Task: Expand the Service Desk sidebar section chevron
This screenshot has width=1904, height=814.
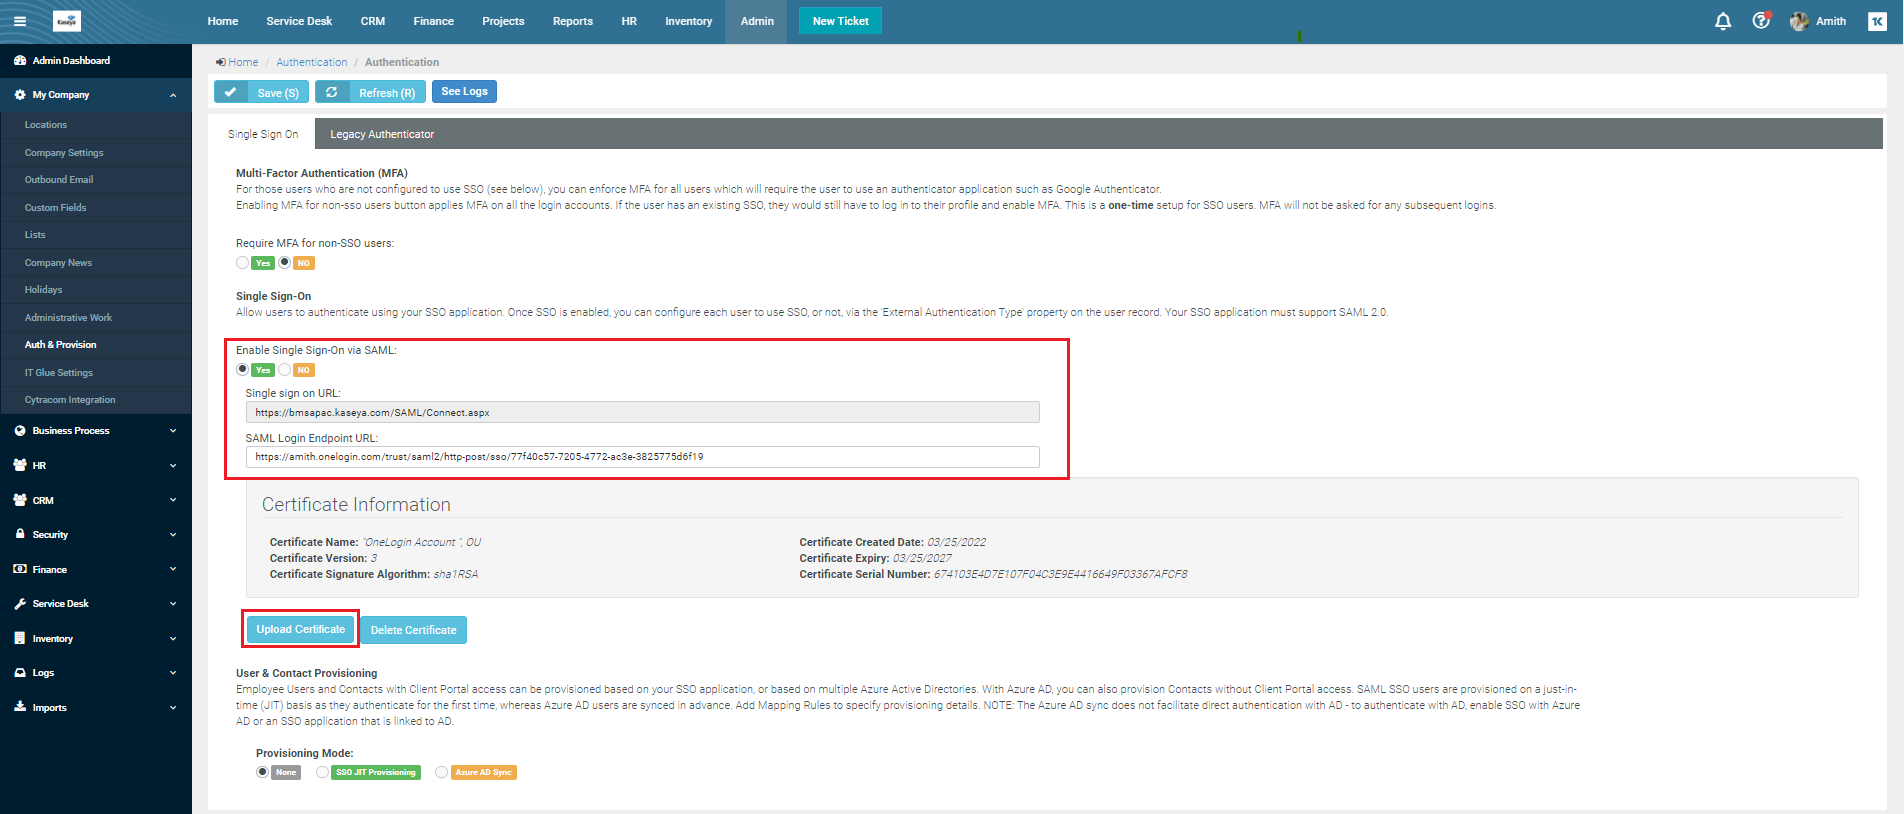Action: 173,604
